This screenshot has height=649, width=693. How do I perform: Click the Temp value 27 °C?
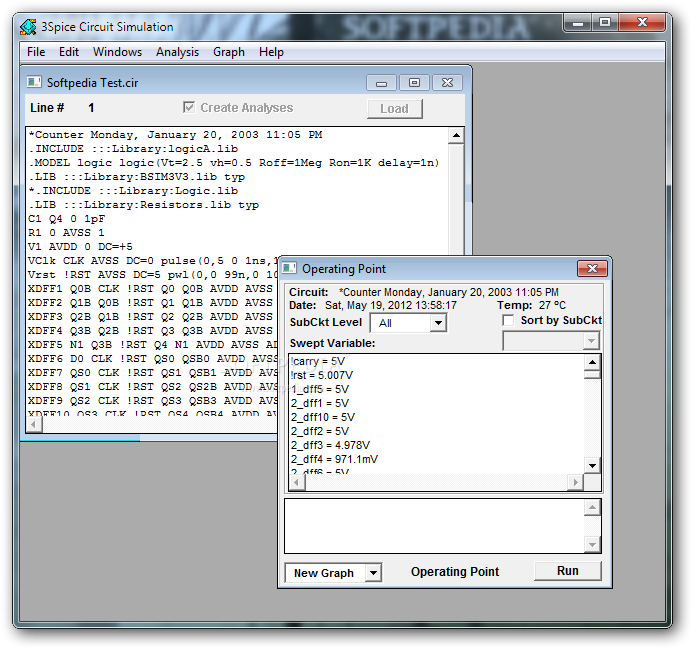point(552,305)
